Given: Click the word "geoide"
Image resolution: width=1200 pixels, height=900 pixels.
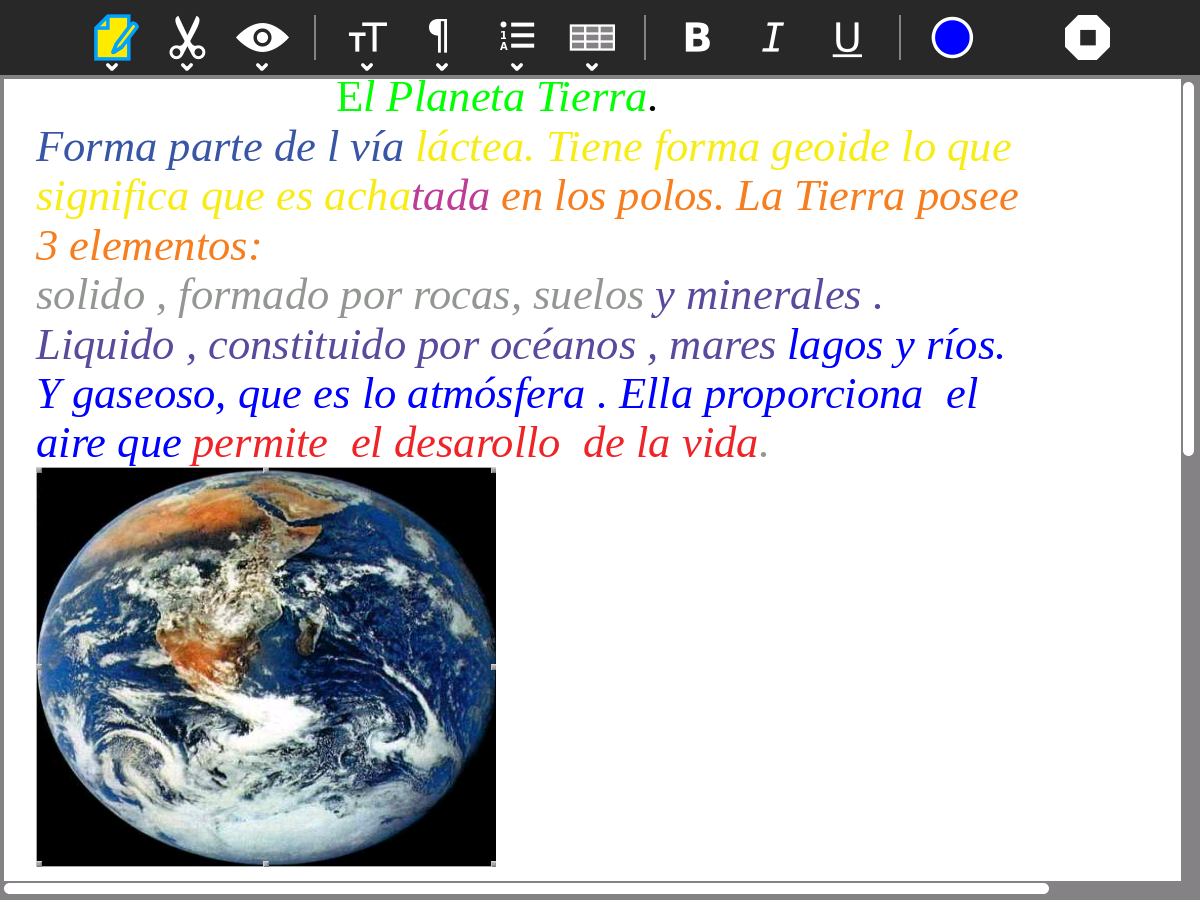Looking at the screenshot, I should [829, 148].
